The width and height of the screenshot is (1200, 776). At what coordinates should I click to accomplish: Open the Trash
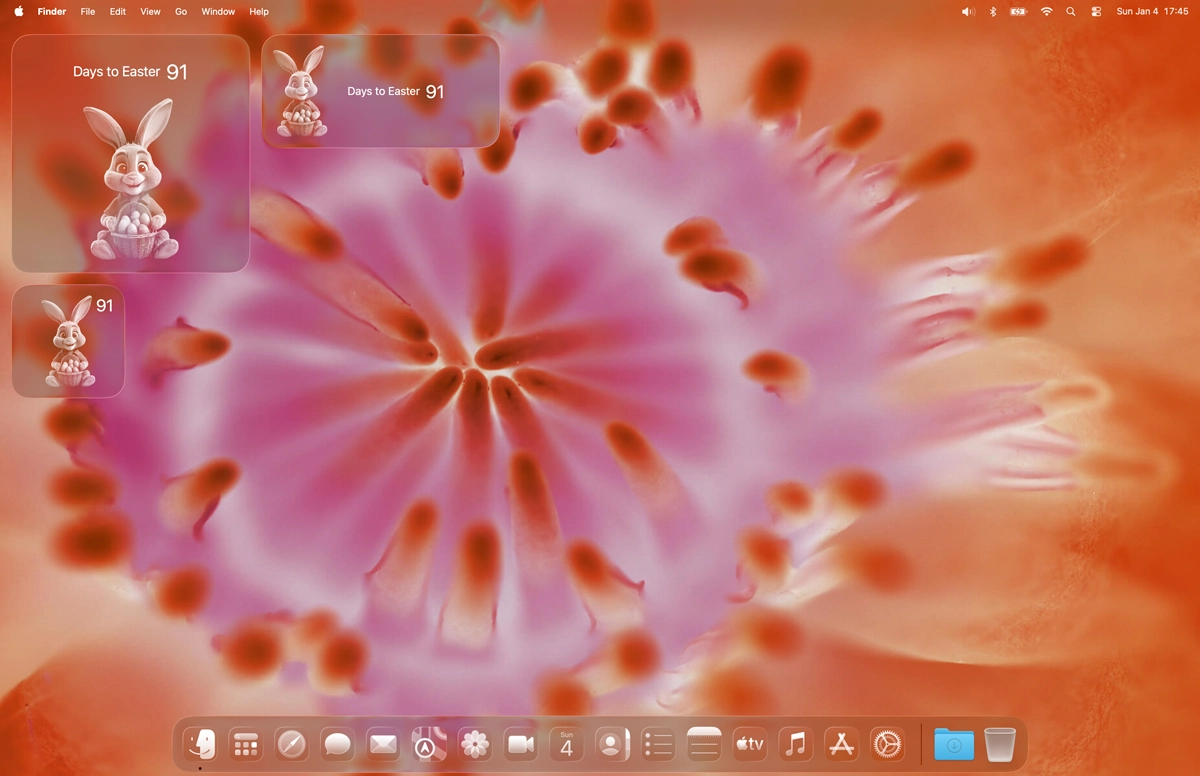(x=999, y=744)
